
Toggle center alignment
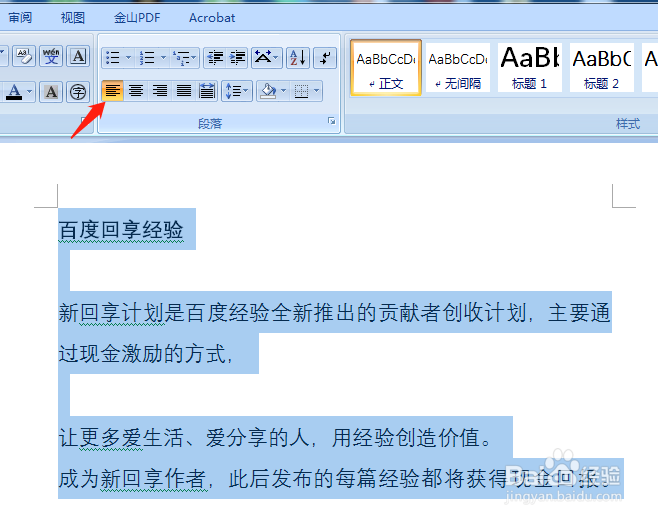[x=136, y=91]
